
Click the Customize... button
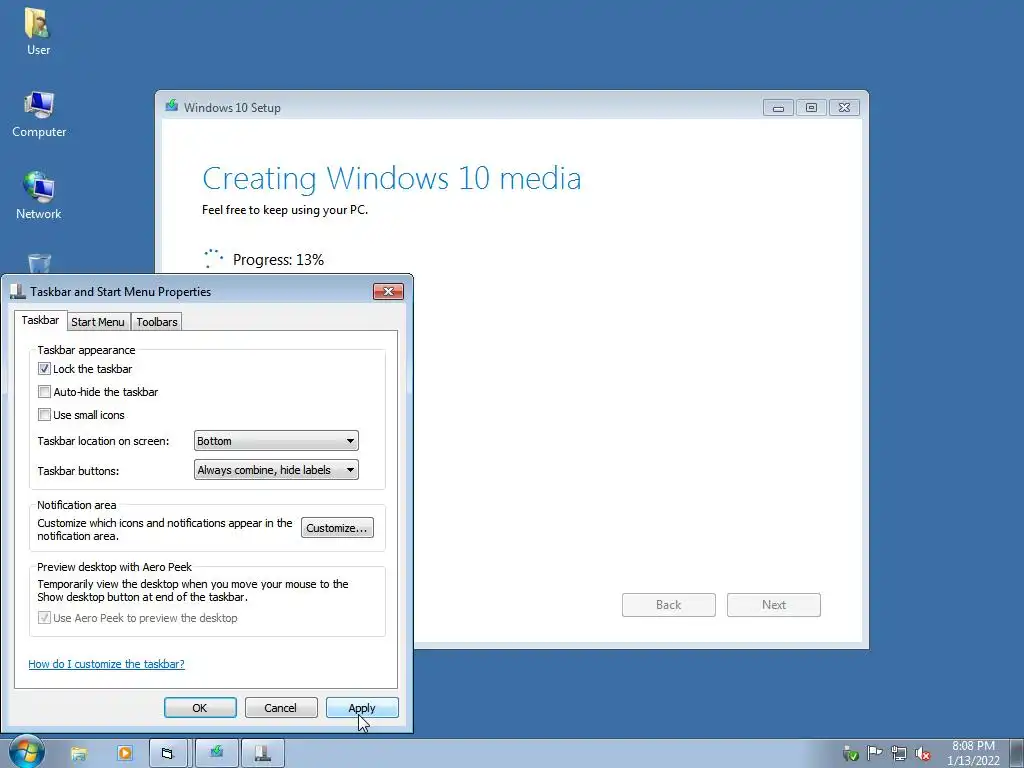337,528
